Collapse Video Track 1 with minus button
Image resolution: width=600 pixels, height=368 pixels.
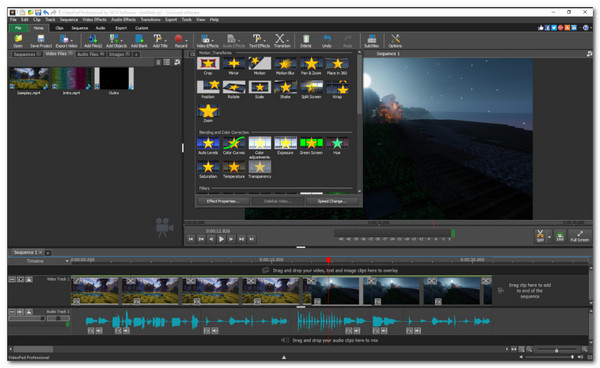[12, 280]
